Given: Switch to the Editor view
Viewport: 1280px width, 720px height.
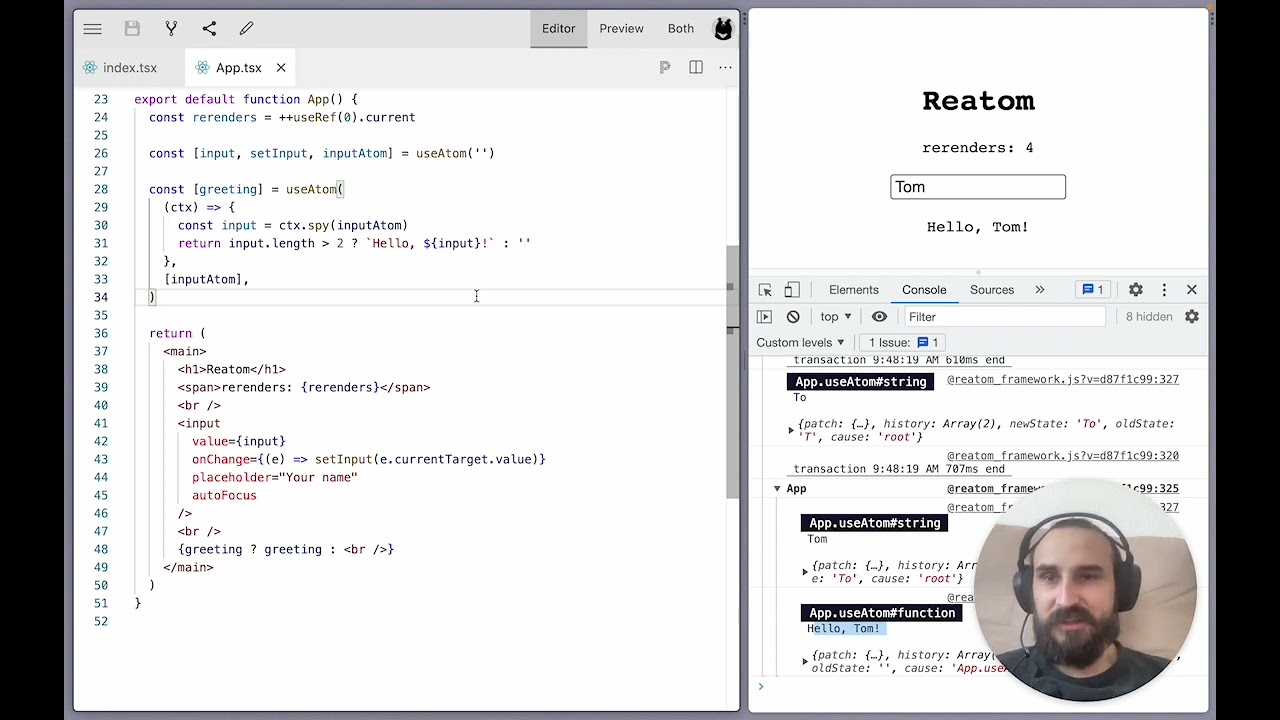Looking at the screenshot, I should 558,29.
